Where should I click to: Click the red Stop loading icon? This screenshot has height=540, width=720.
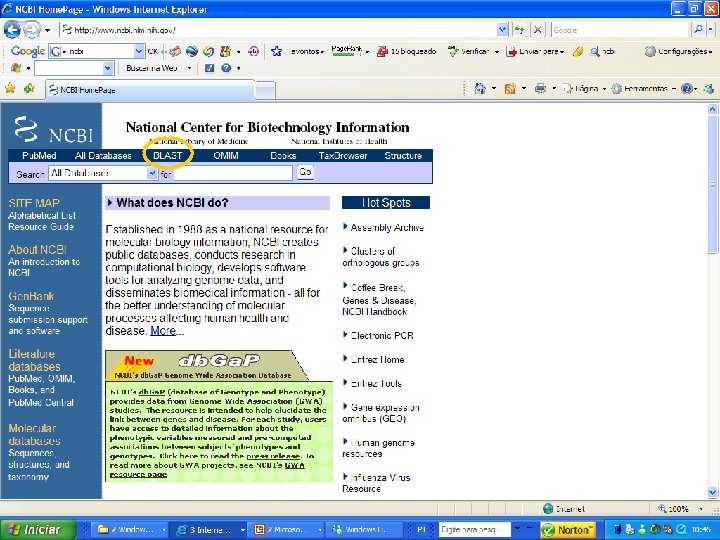coord(537,30)
